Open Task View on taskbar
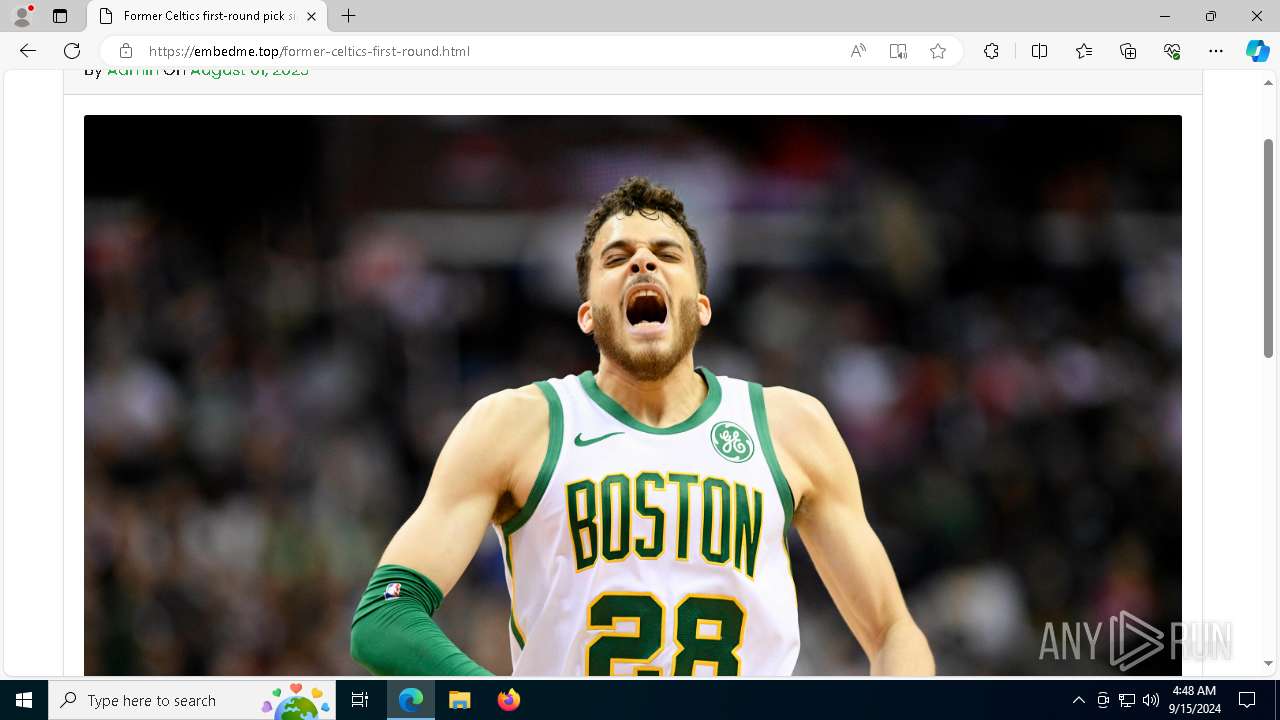 click(x=360, y=700)
